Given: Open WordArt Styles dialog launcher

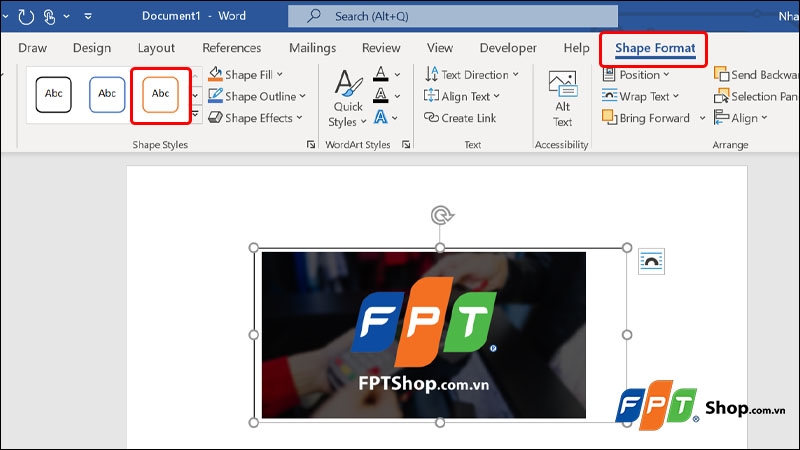Looking at the screenshot, I should coord(406,144).
